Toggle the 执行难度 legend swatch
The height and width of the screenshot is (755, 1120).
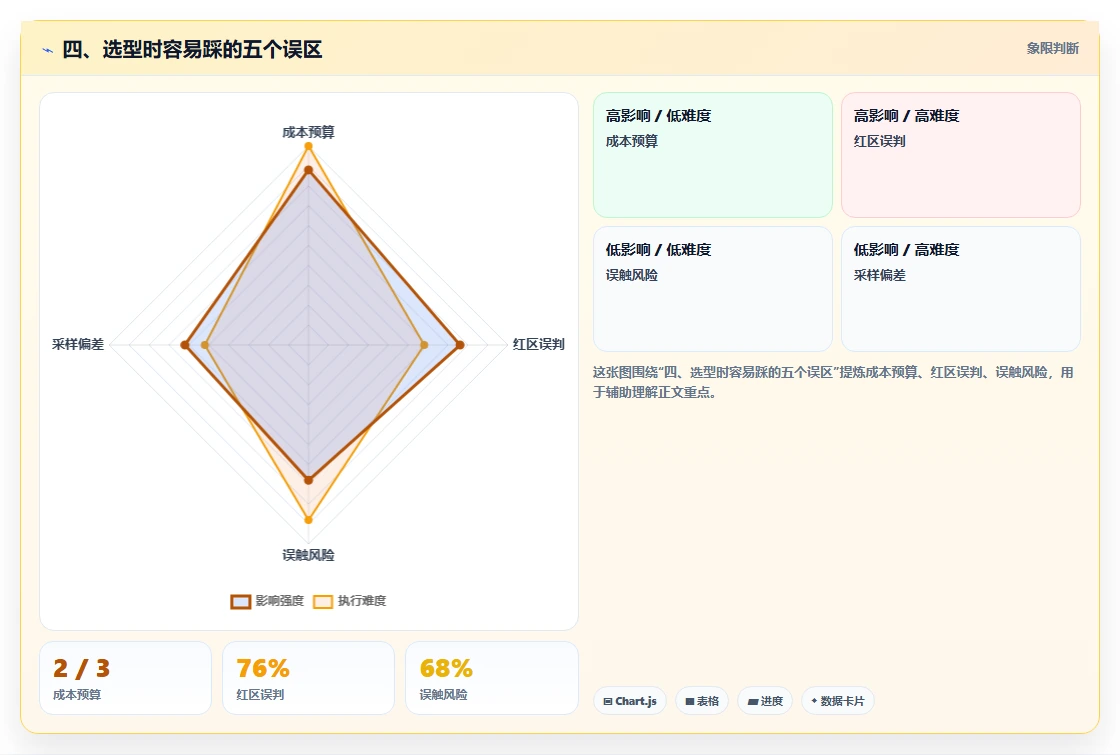pyautogui.click(x=323, y=601)
